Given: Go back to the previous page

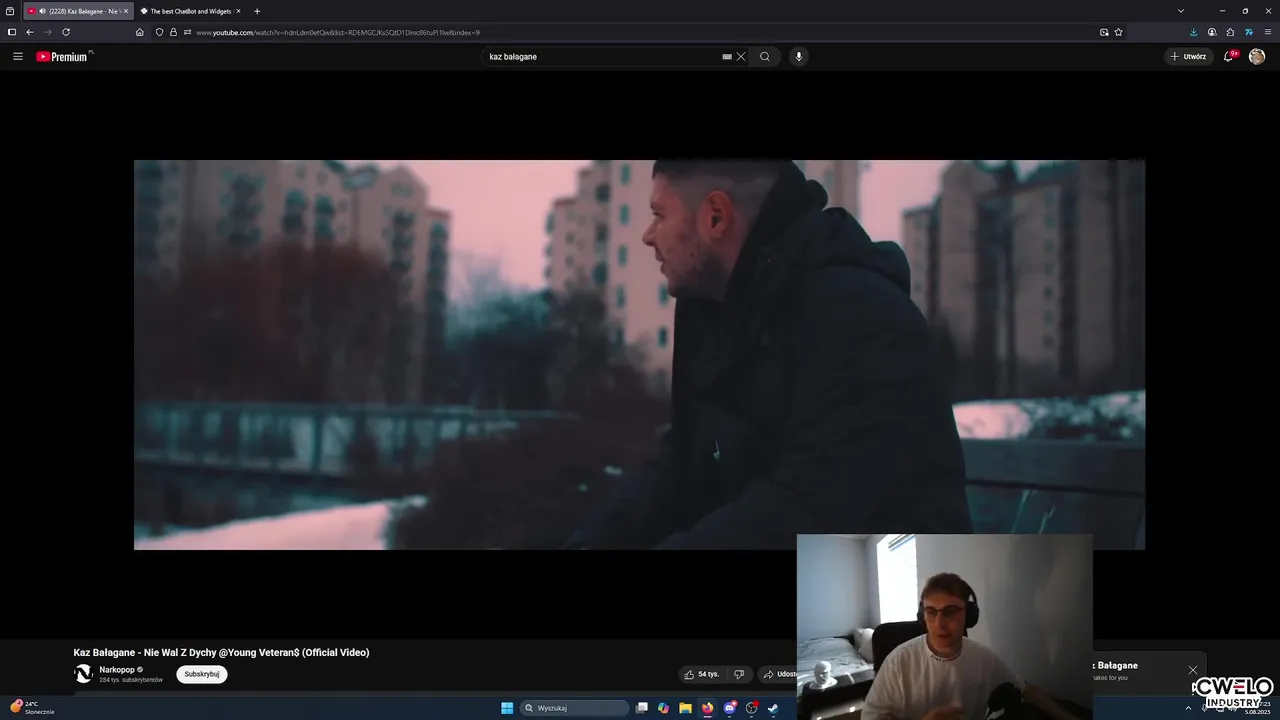Looking at the screenshot, I should tap(30, 32).
